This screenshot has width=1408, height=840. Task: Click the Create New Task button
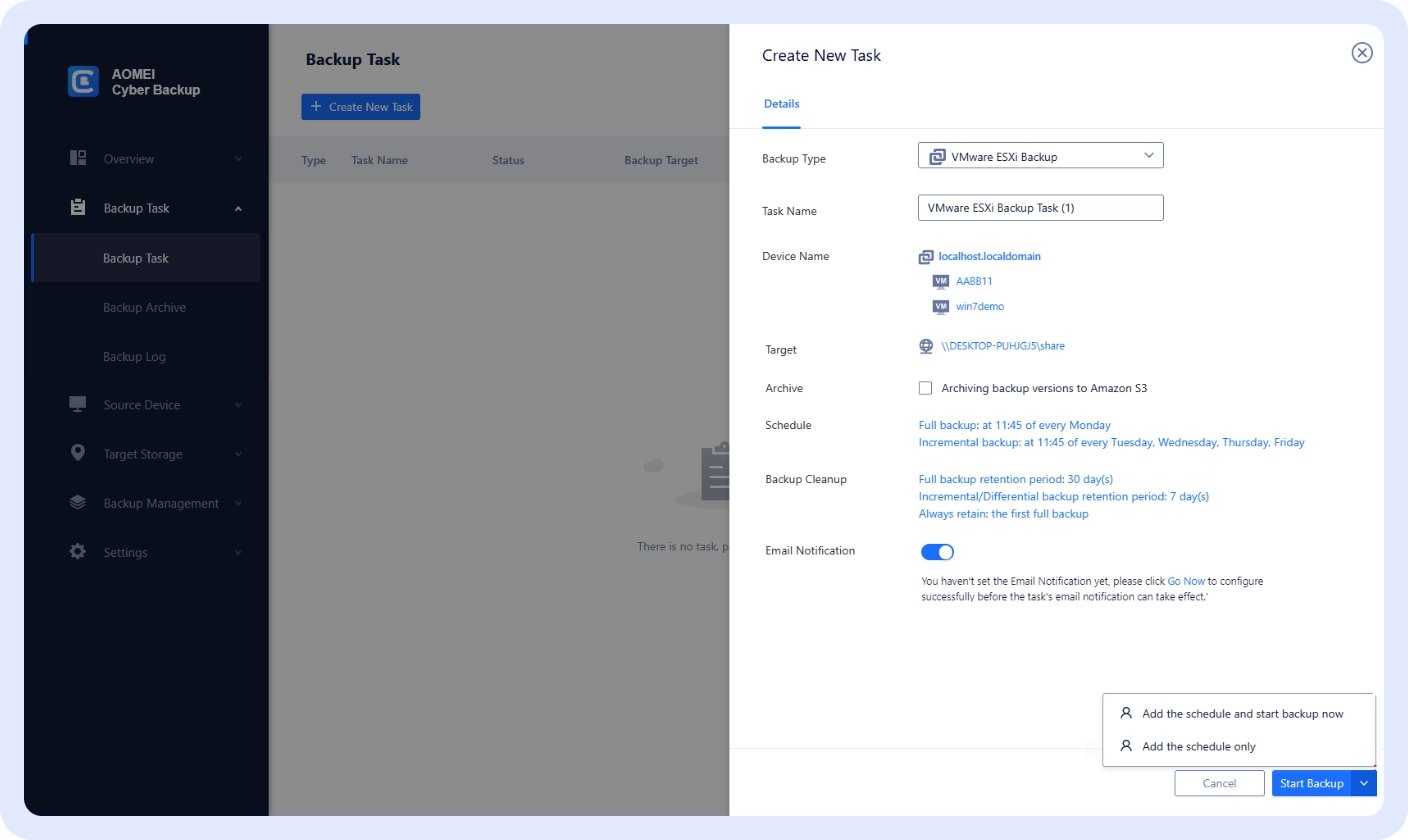361,107
